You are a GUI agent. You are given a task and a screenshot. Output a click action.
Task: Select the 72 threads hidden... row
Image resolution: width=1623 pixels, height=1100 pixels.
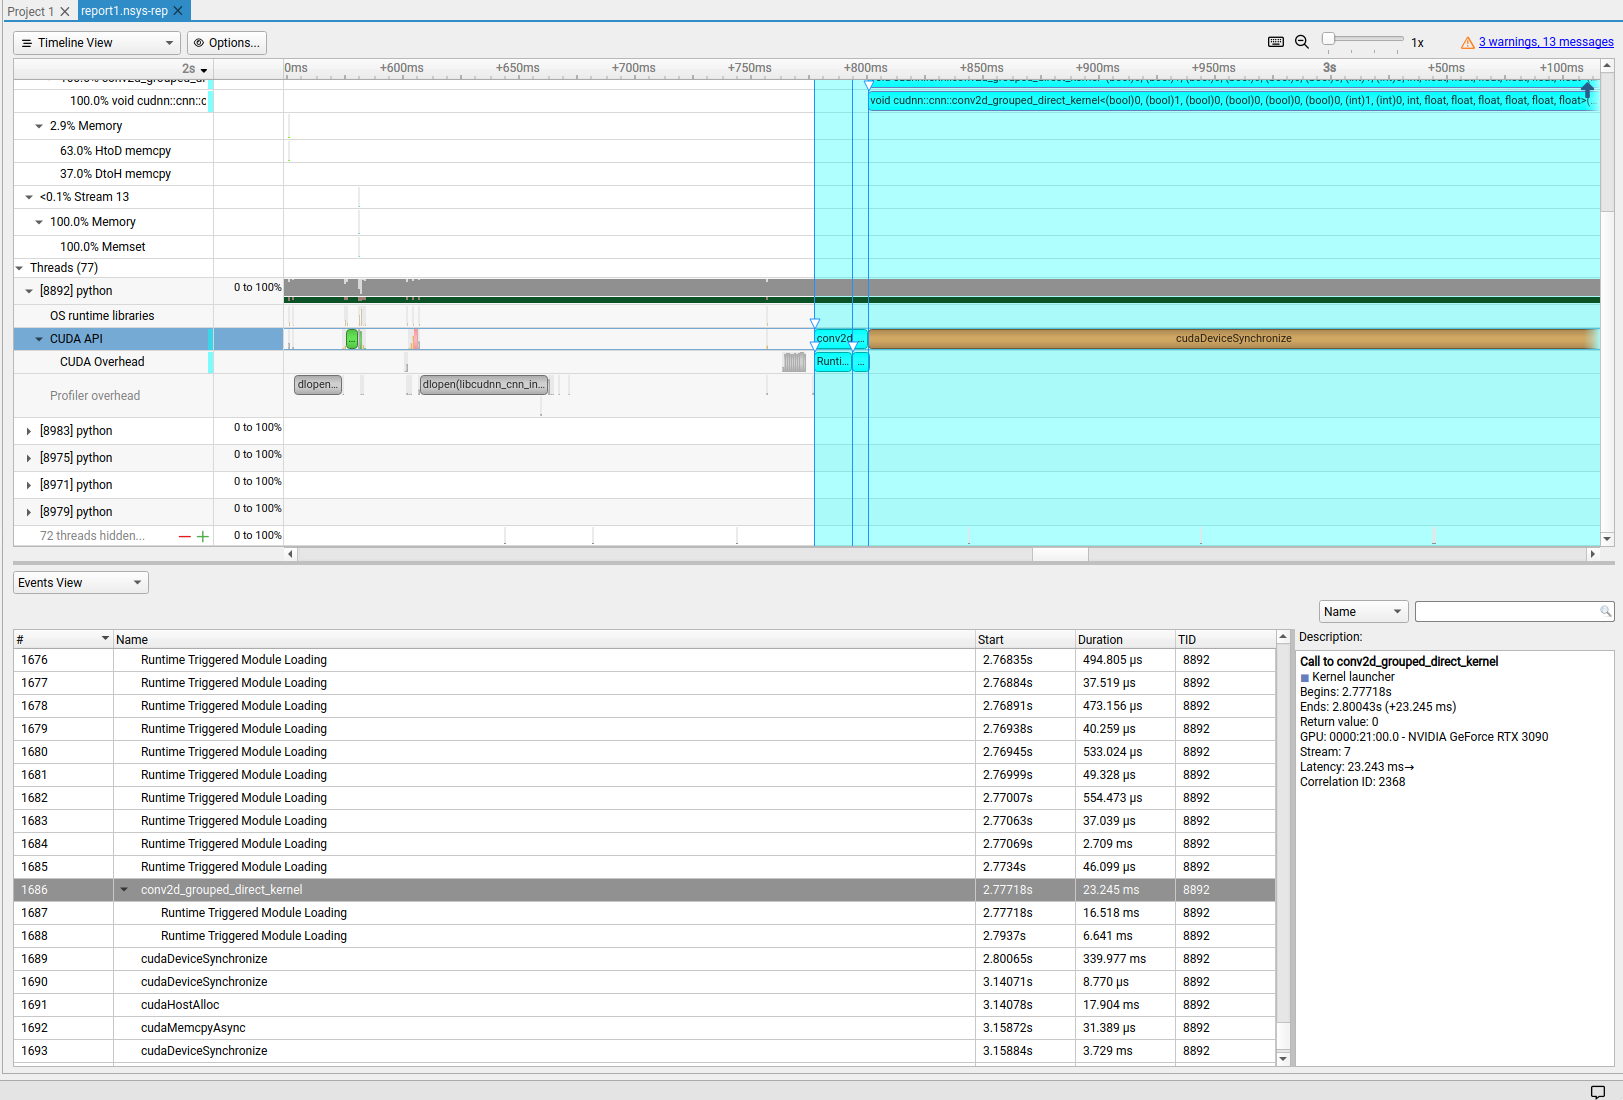(x=92, y=536)
